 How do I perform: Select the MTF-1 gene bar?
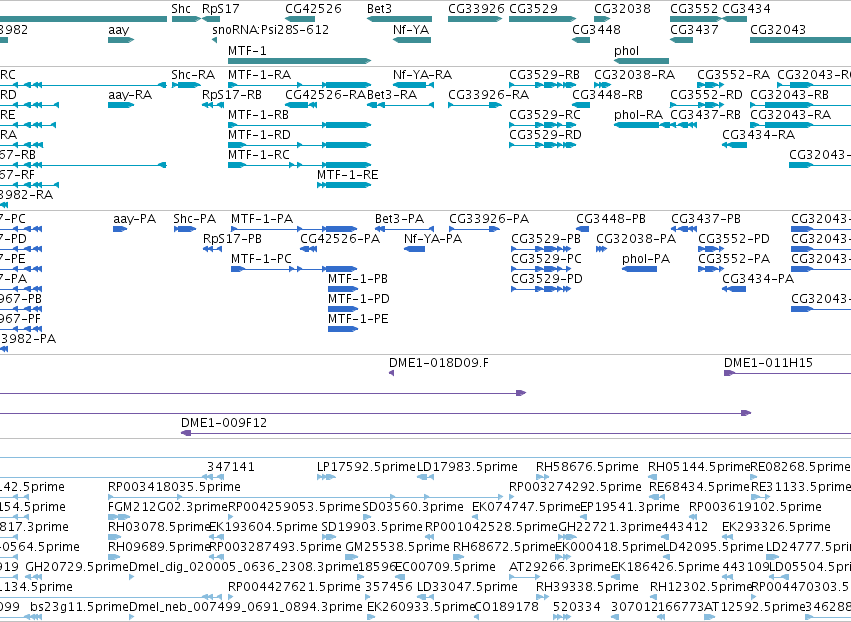coord(299,61)
